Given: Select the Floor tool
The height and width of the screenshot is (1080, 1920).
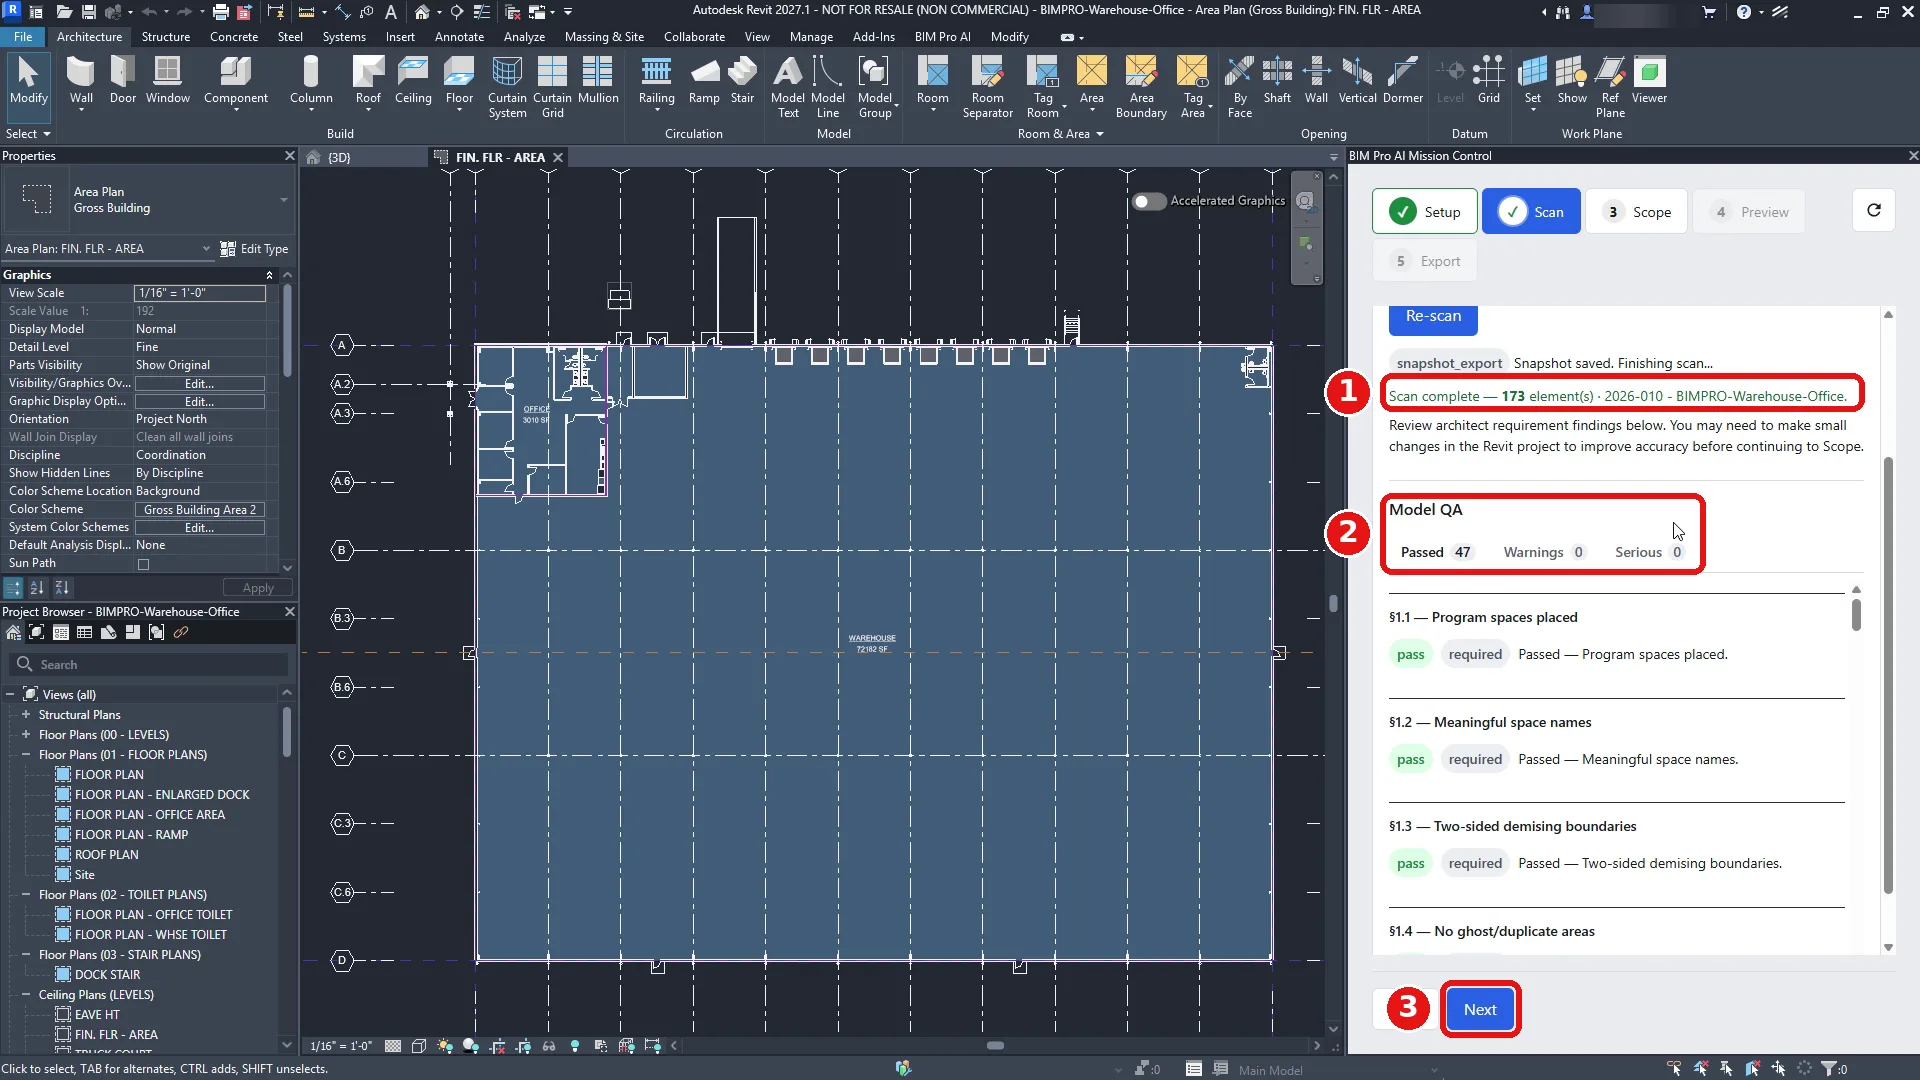Looking at the screenshot, I should [459, 80].
